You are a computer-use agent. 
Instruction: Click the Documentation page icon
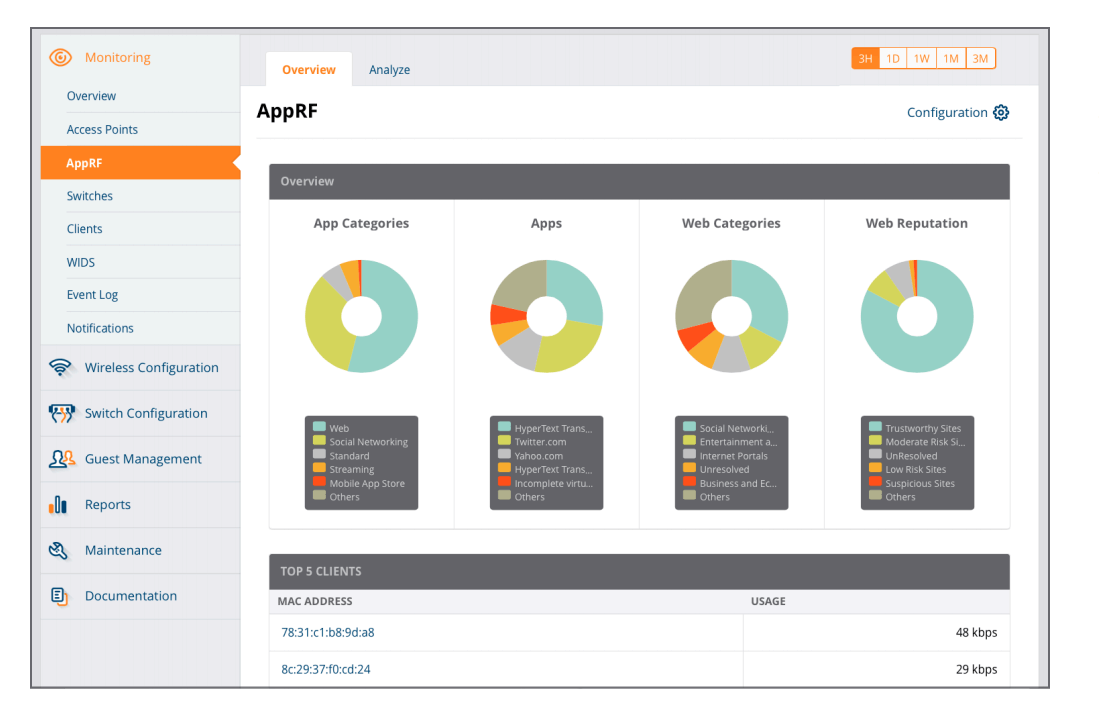(59, 596)
